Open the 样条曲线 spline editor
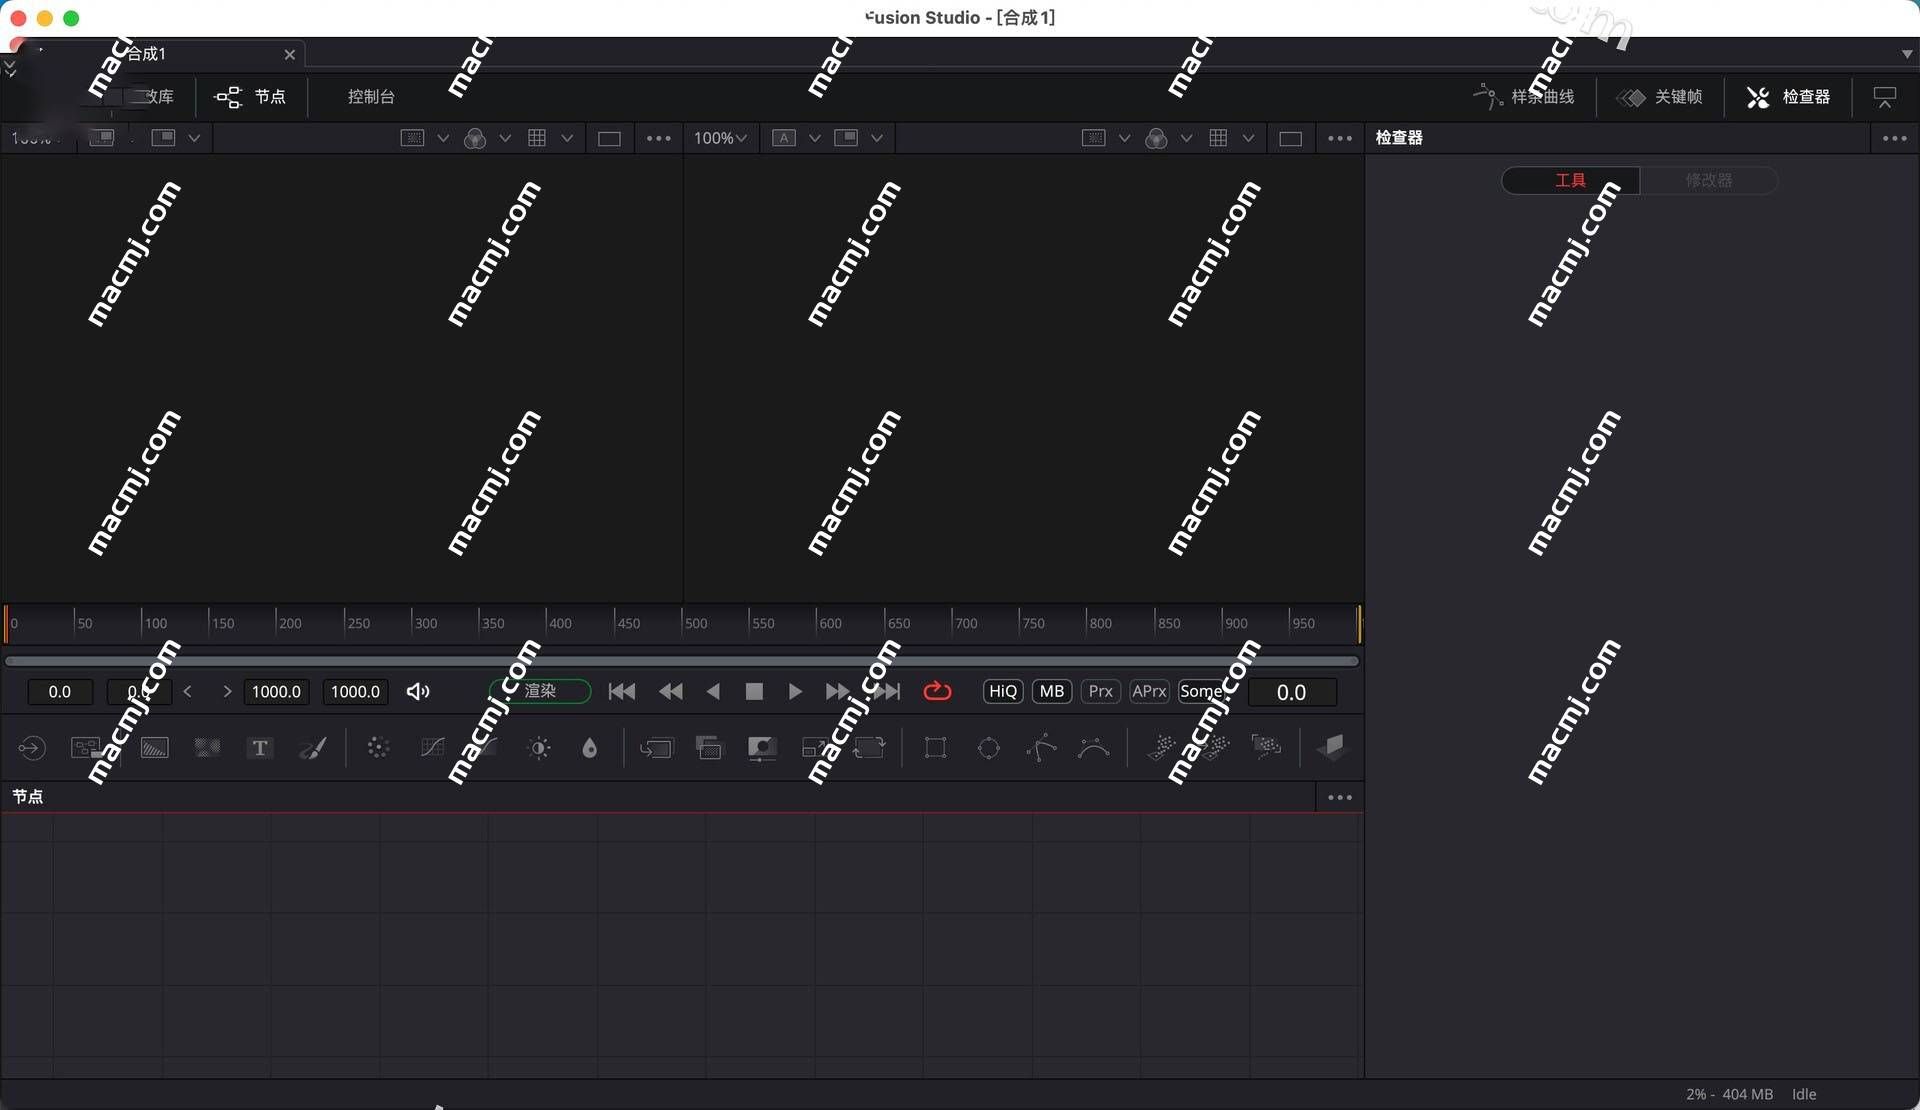The image size is (1920, 1110). (1523, 97)
